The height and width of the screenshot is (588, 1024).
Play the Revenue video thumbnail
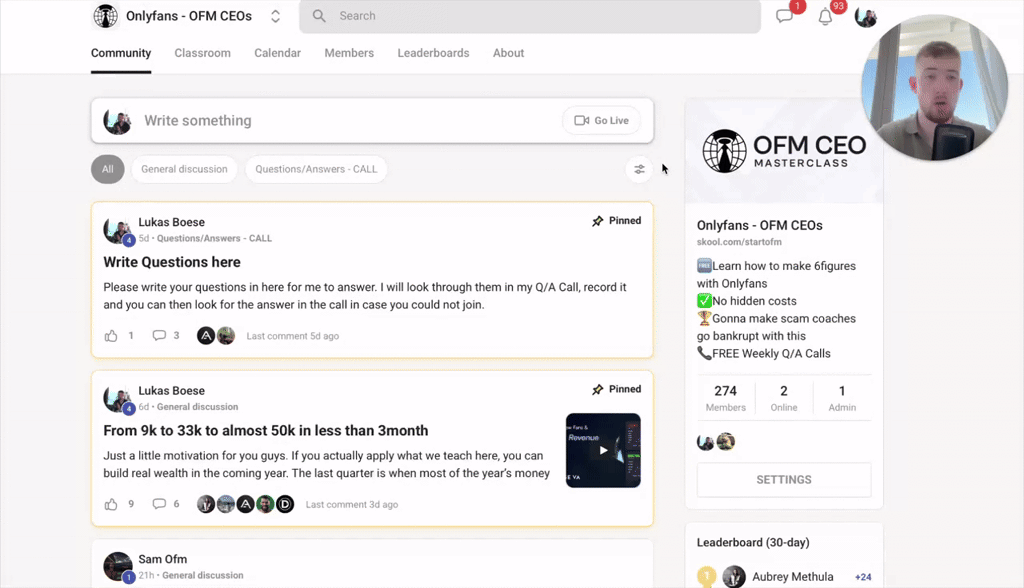tap(603, 450)
